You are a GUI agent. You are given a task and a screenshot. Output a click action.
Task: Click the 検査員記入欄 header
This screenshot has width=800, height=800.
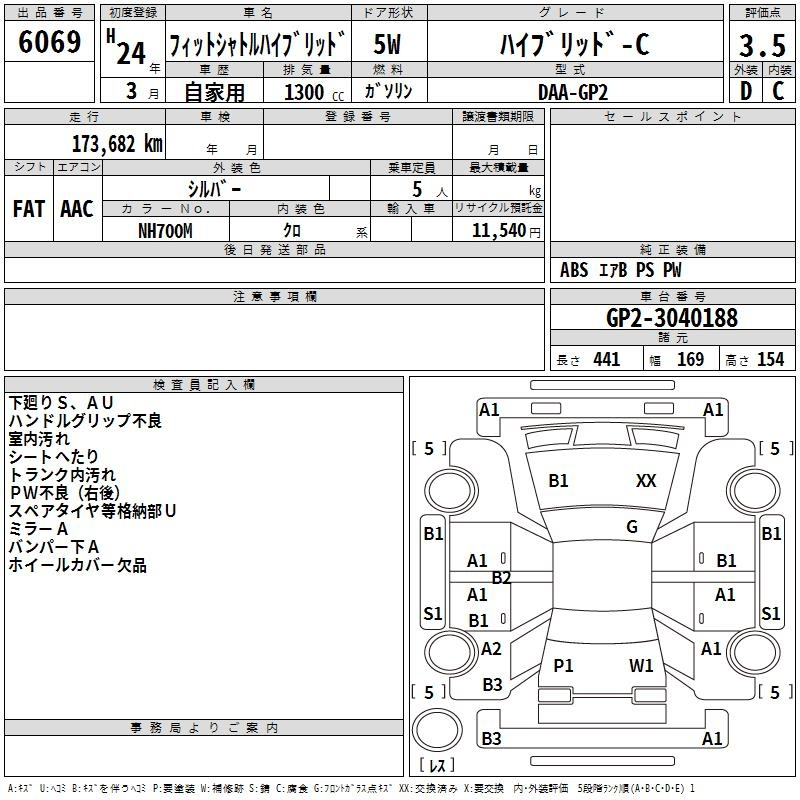coord(204,385)
